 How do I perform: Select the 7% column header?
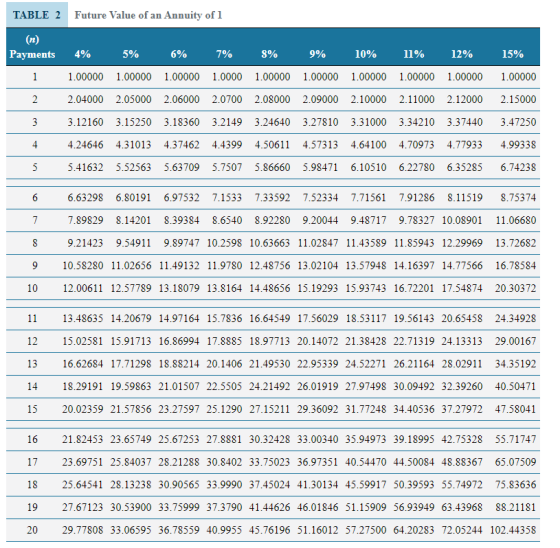224,54
